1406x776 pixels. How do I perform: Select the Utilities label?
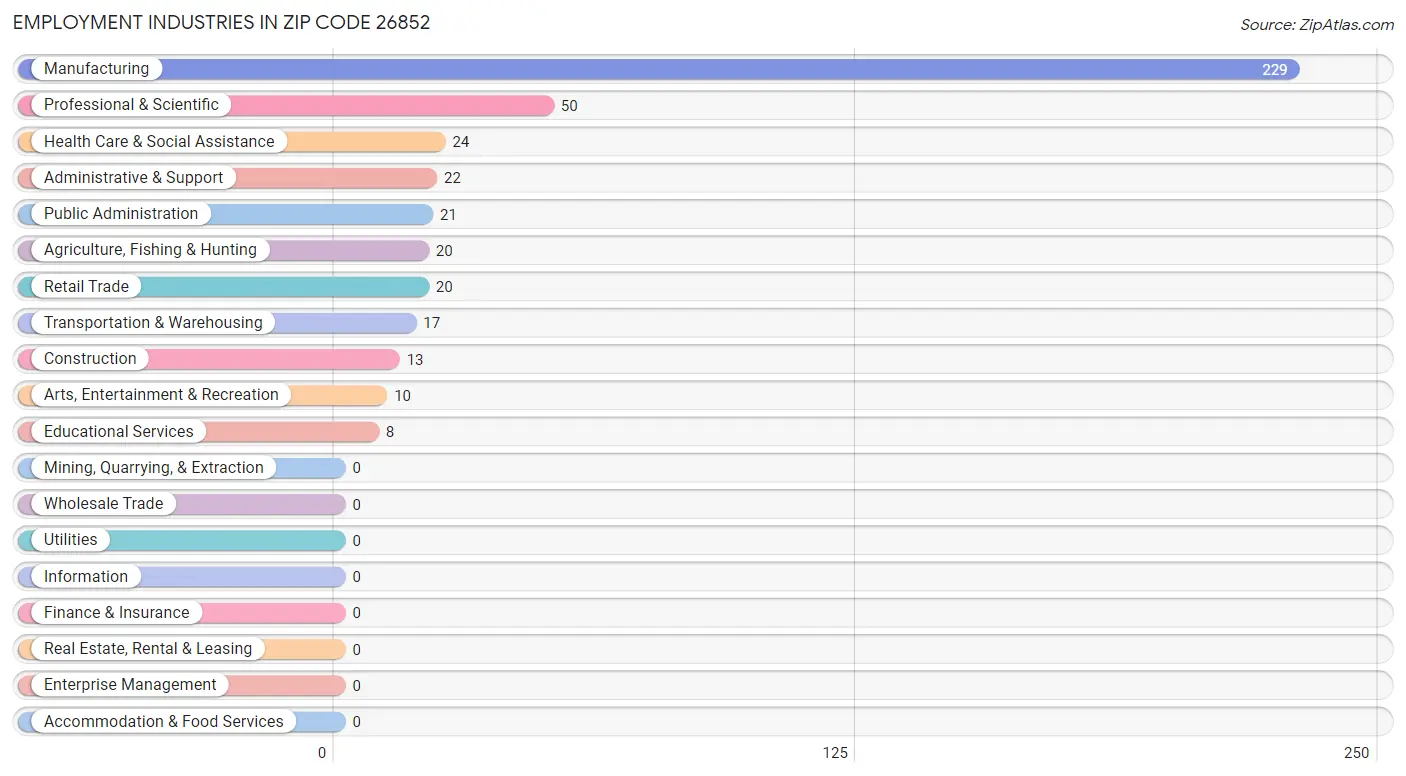pos(71,540)
